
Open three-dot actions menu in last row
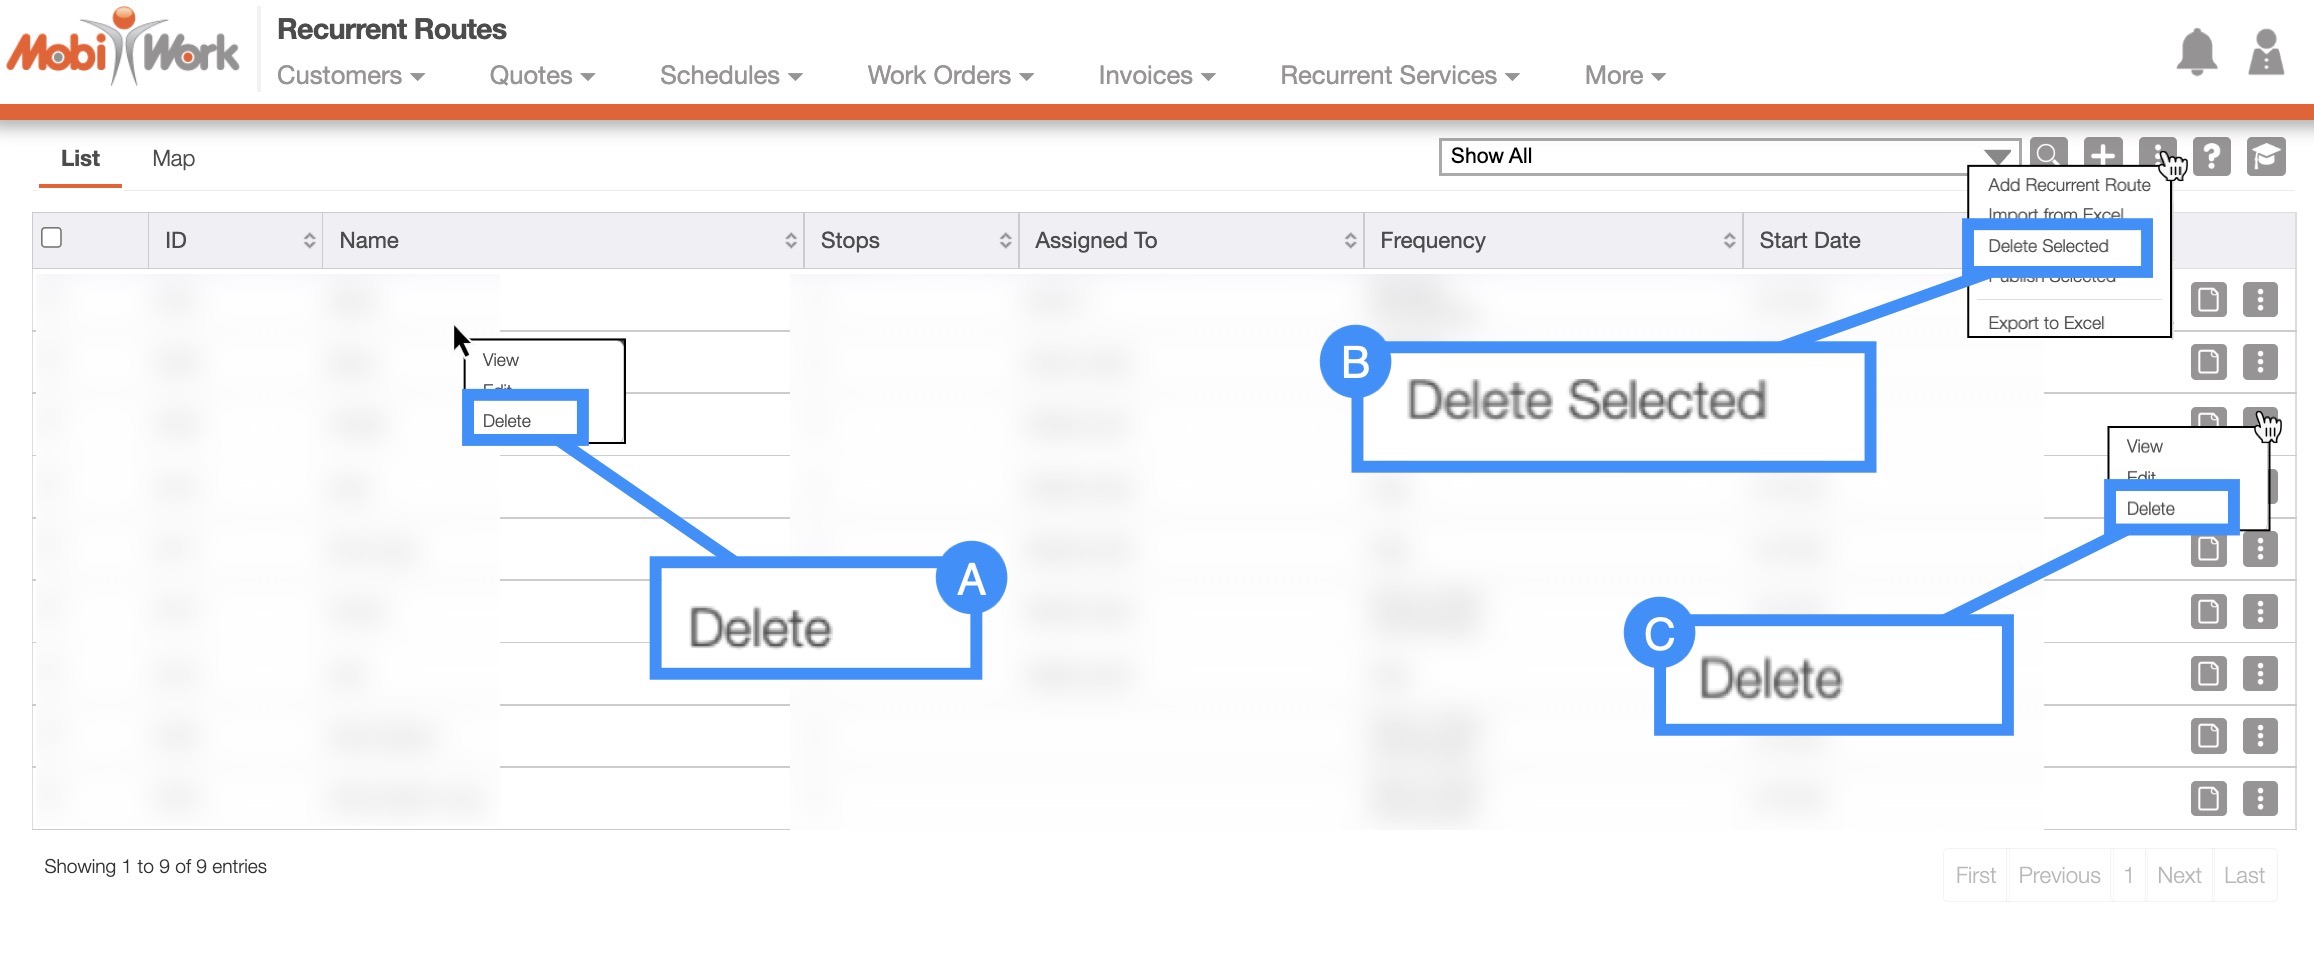[x=2259, y=798]
